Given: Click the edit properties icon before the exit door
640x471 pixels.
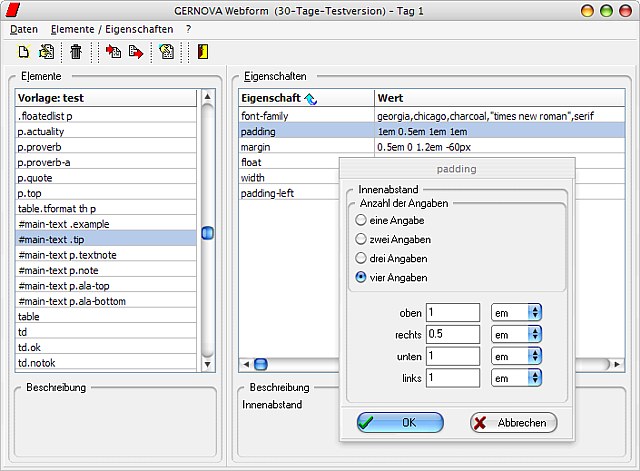Looking at the screenshot, I should 167,52.
